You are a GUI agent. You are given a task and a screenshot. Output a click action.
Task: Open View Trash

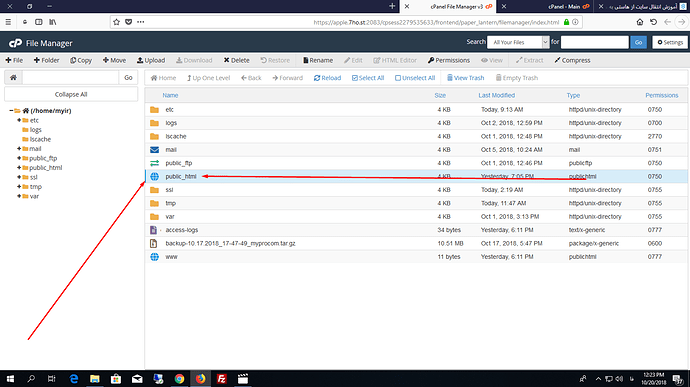click(465, 78)
